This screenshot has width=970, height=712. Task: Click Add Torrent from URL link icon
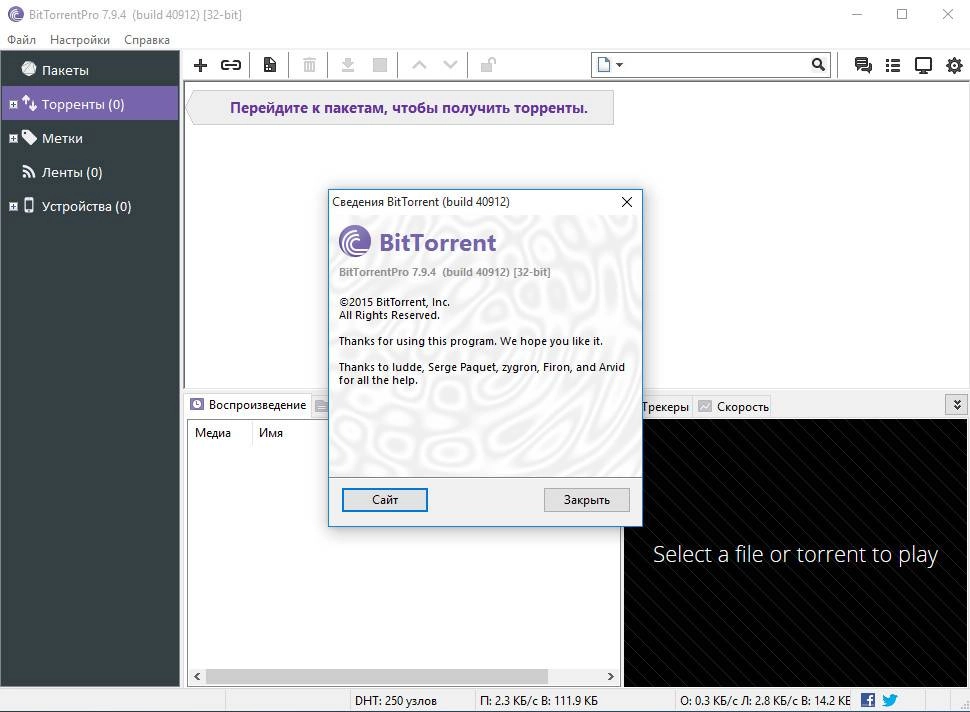pos(231,65)
